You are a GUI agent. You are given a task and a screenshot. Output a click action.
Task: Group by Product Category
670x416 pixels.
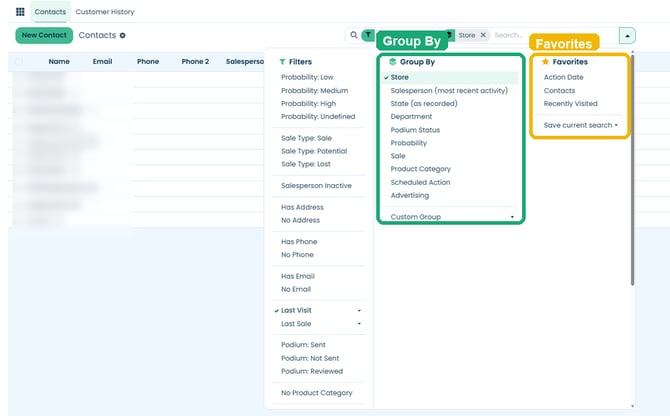[x=420, y=169]
